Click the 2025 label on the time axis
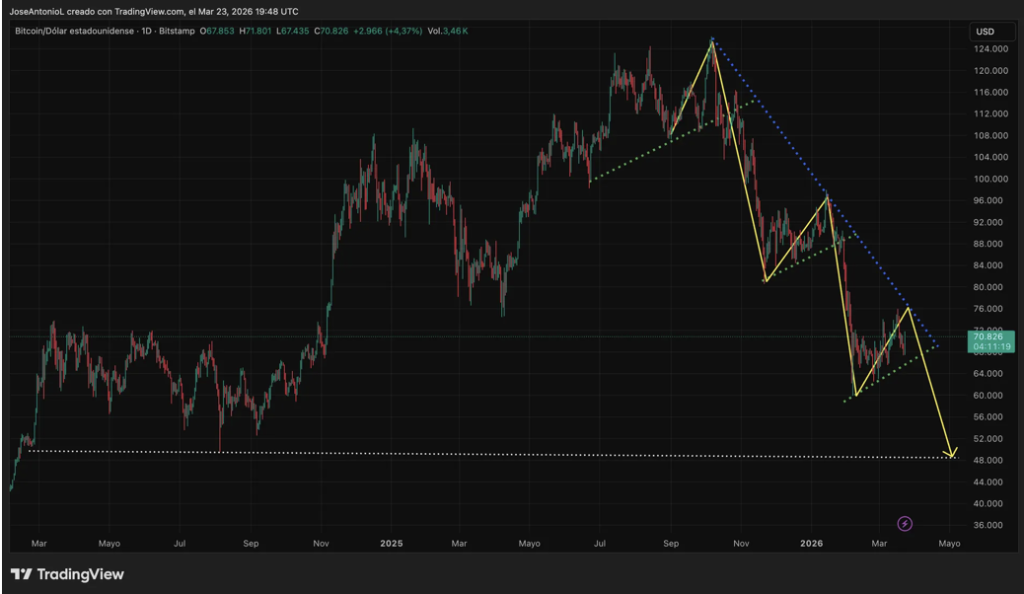This screenshot has width=1024, height=594. coord(391,544)
